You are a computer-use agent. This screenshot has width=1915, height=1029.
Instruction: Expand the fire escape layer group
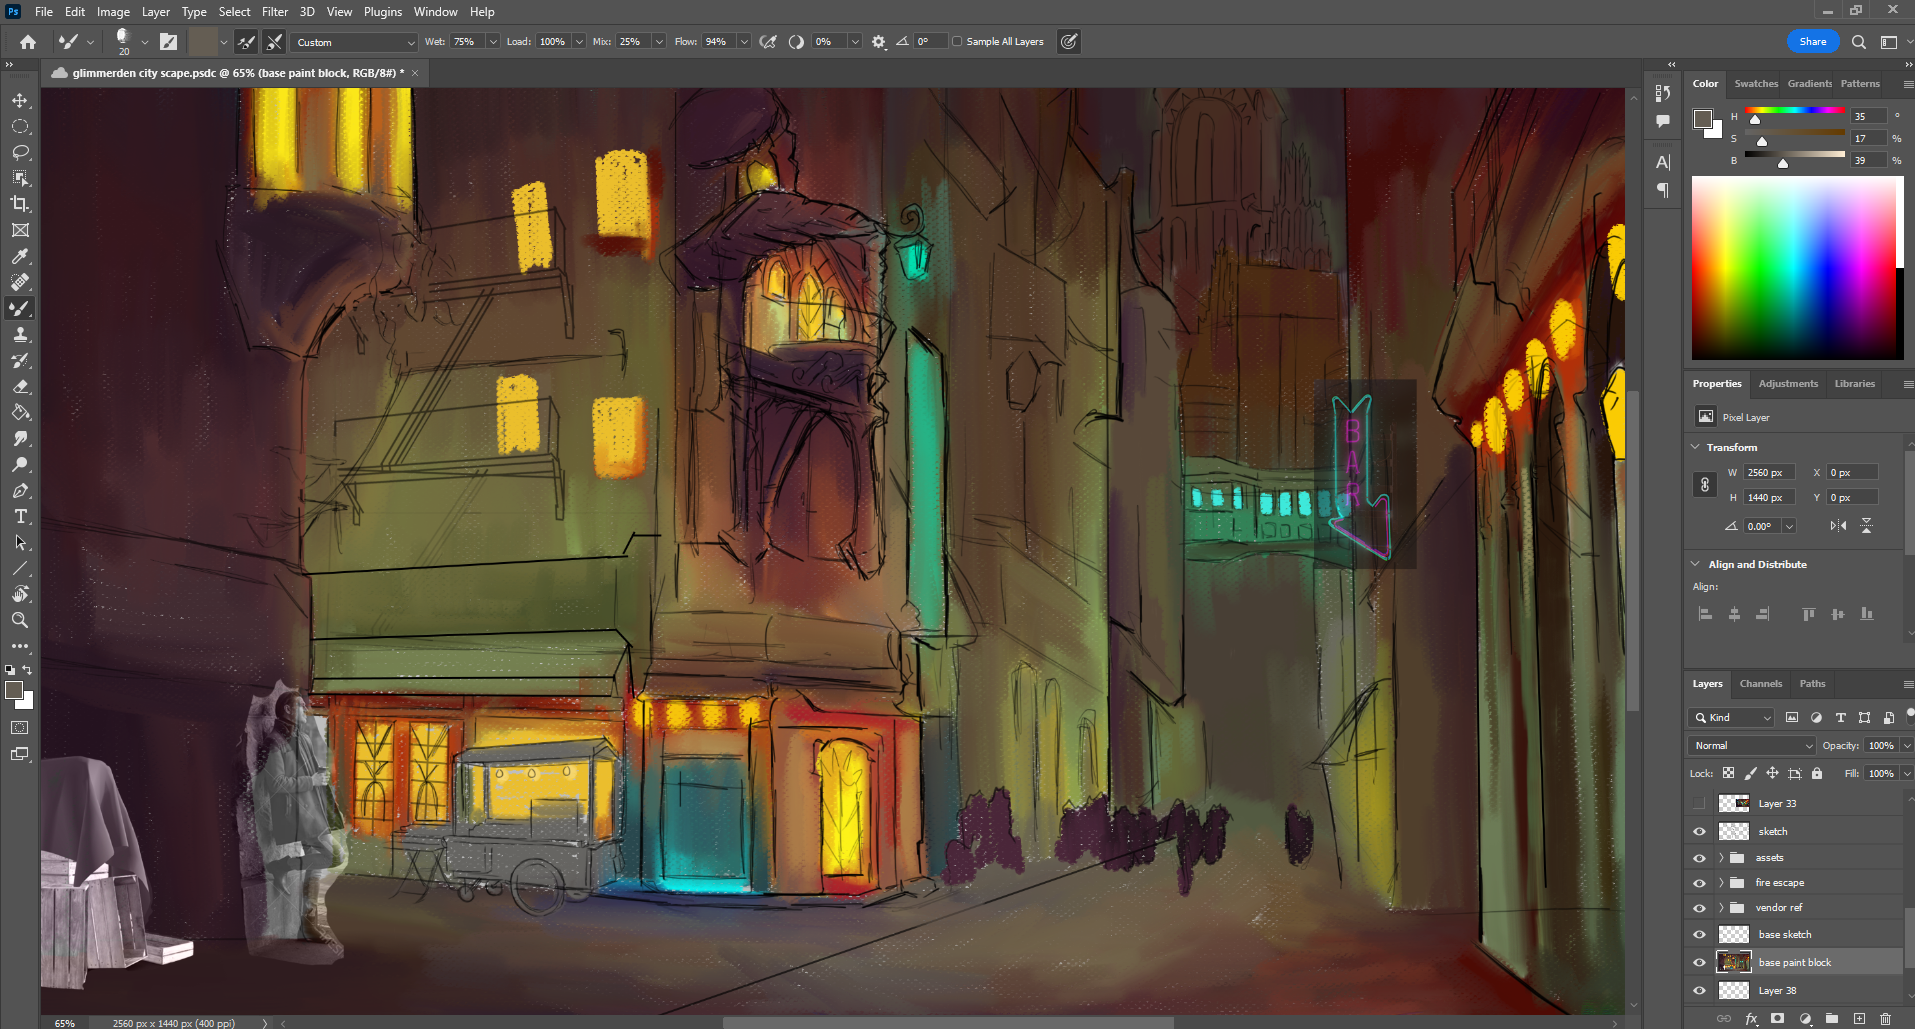click(1722, 883)
